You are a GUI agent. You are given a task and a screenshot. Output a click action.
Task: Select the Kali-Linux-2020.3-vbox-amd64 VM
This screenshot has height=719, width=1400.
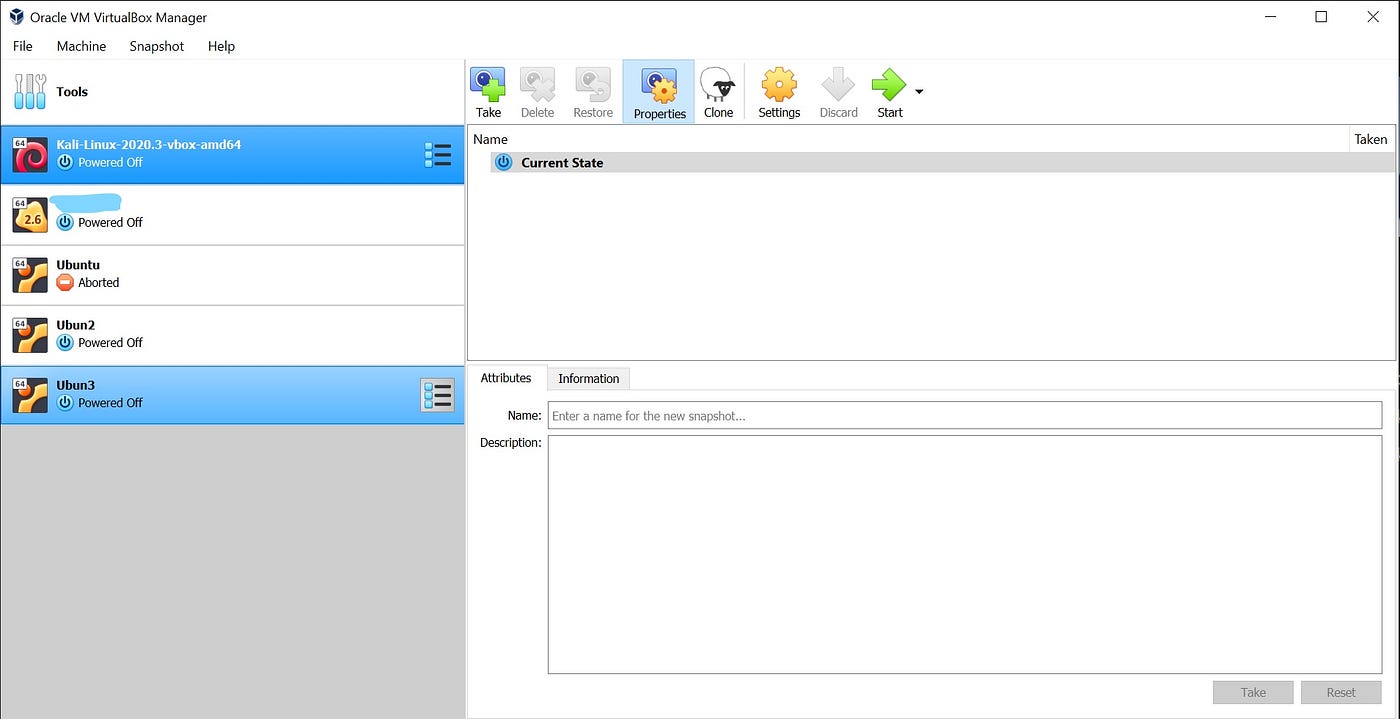pos(232,155)
